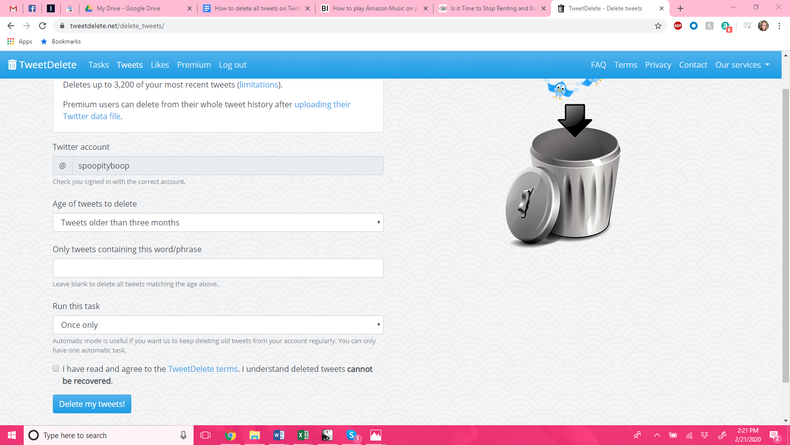Image resolution: width=790 pixels, height=445 pixels.
Task: Open the Chrome profile avatar
Action: (763, 26)
